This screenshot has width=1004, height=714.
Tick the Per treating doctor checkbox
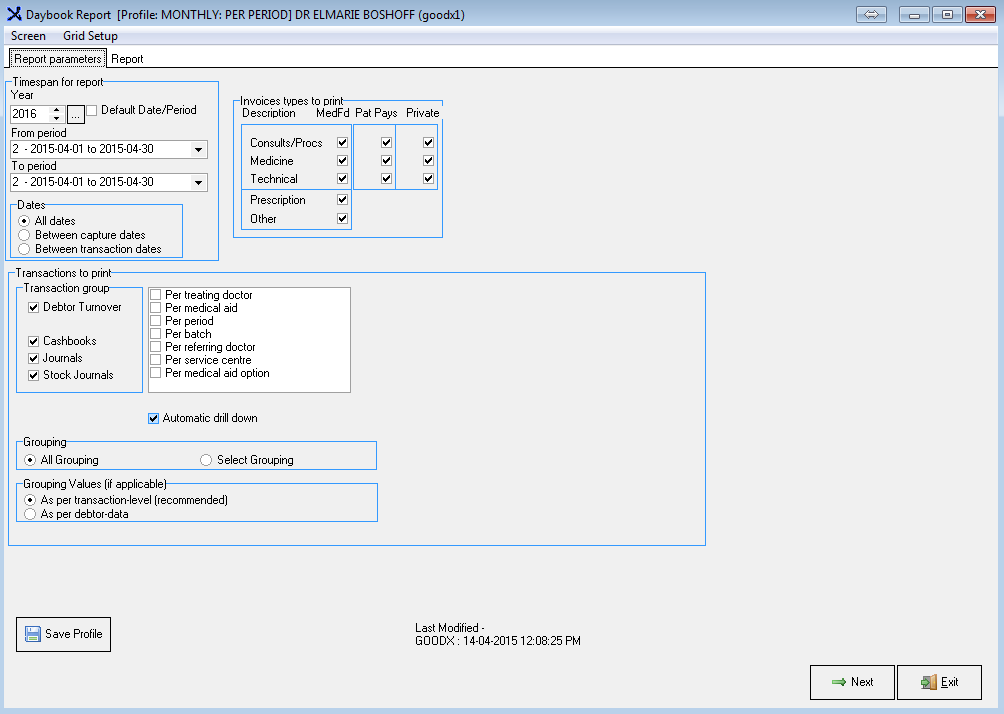click(x=156, y=295)
